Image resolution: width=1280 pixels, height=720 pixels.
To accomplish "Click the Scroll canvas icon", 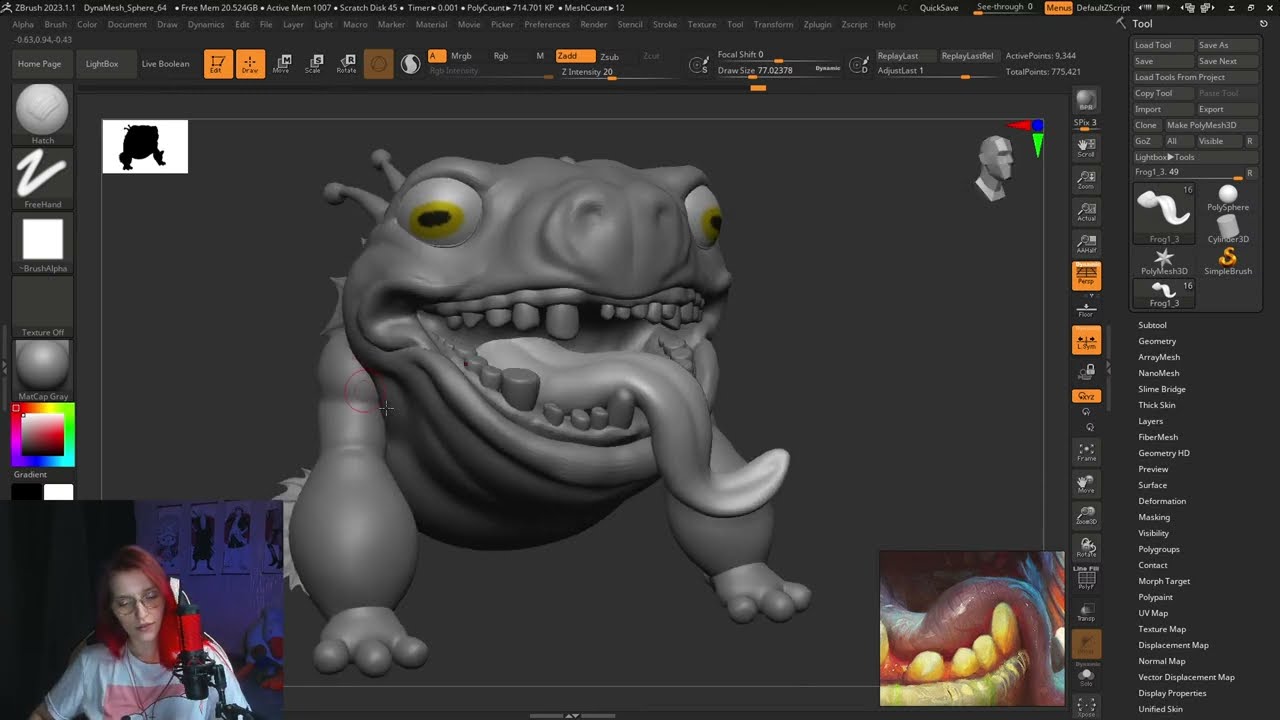I will pyautogui.click(x=1086, y=148).
